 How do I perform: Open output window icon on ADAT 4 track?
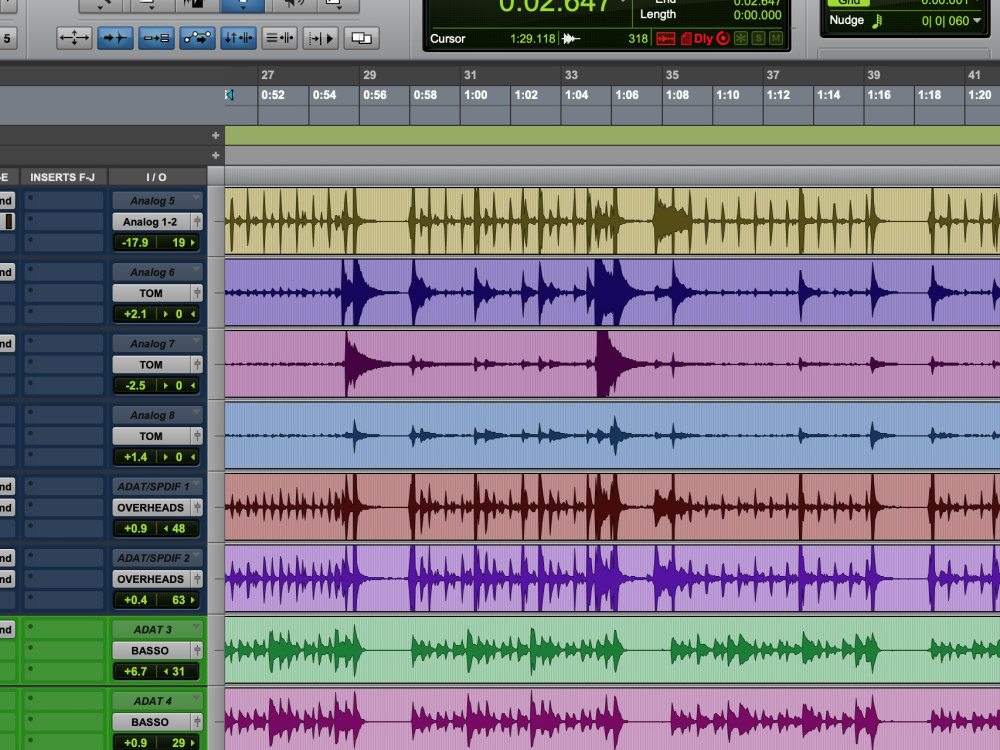point(197,722)
